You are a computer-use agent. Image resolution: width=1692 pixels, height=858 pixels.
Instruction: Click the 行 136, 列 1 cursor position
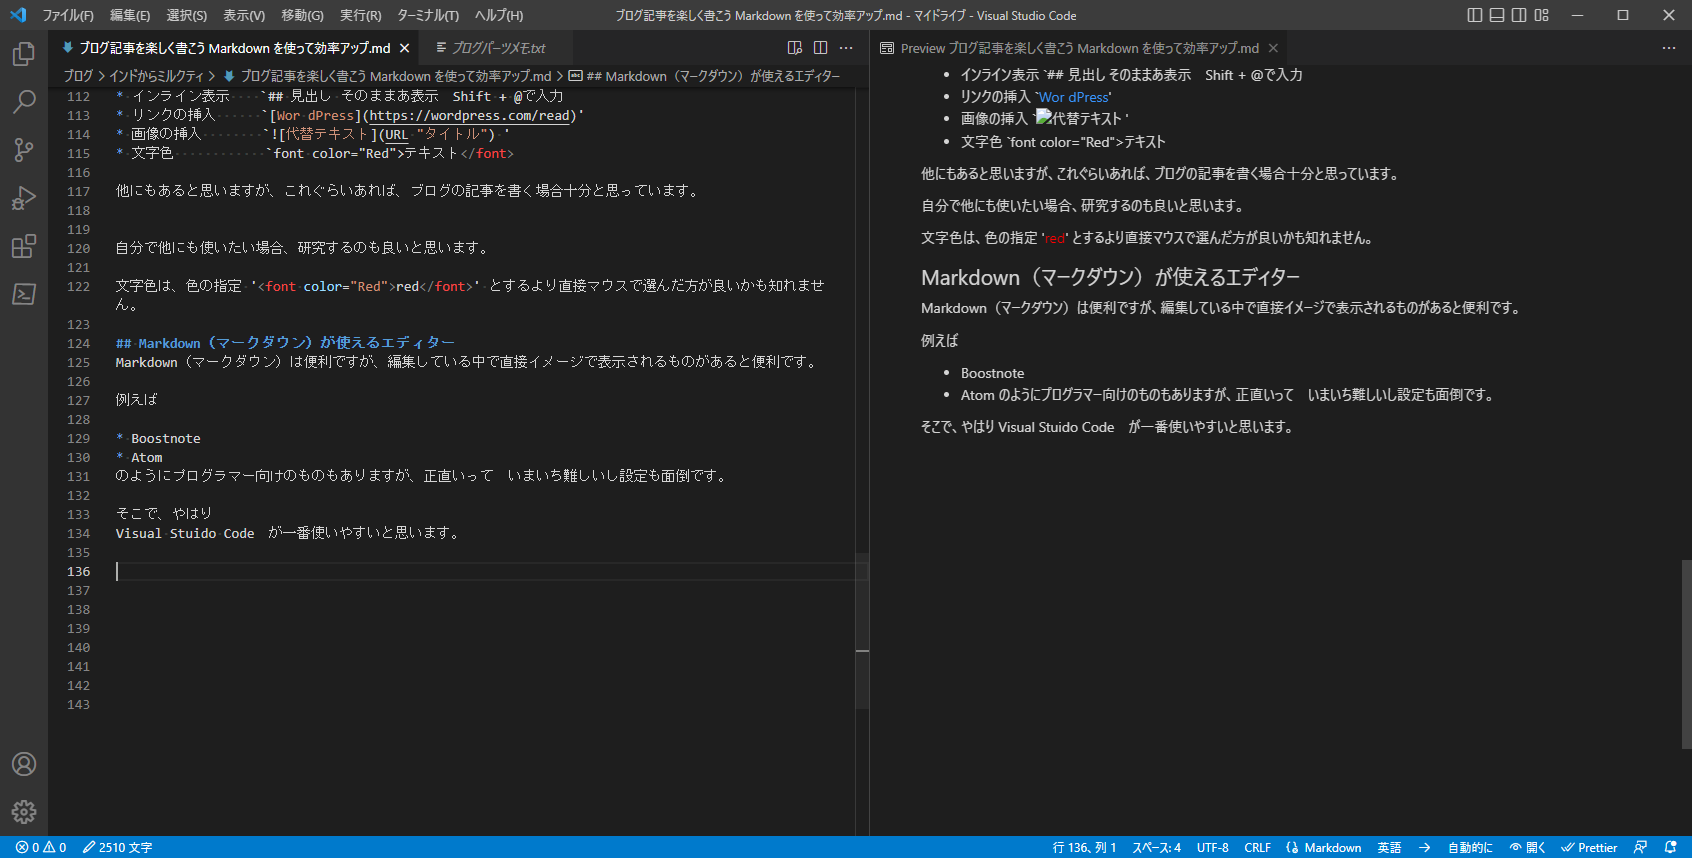(x=1084, y=847)
